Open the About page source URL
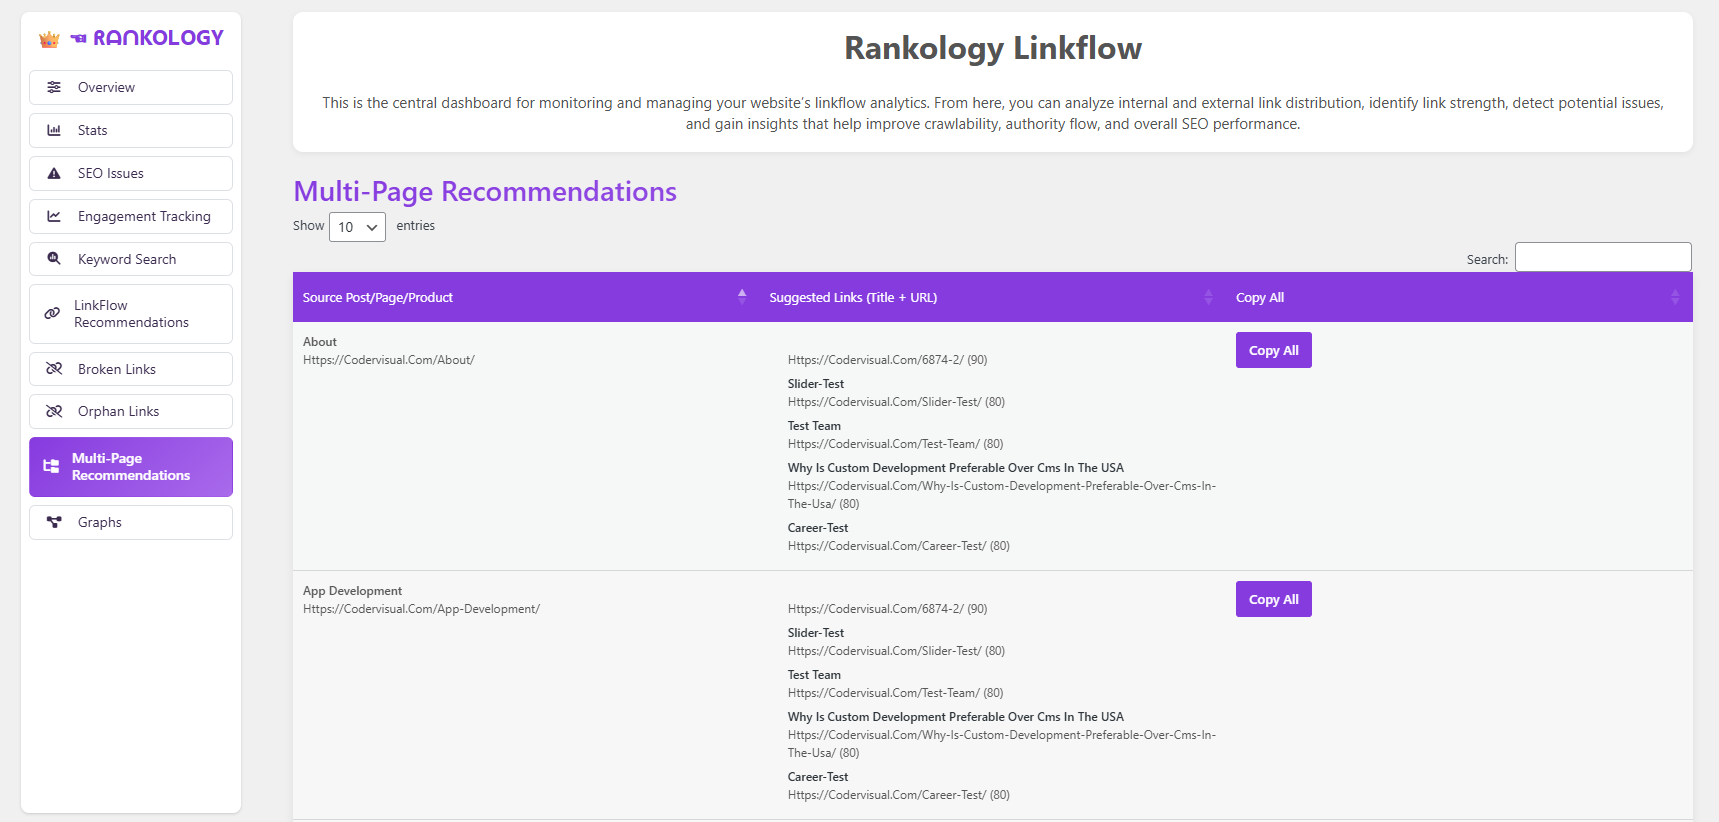 coord(389,360)
